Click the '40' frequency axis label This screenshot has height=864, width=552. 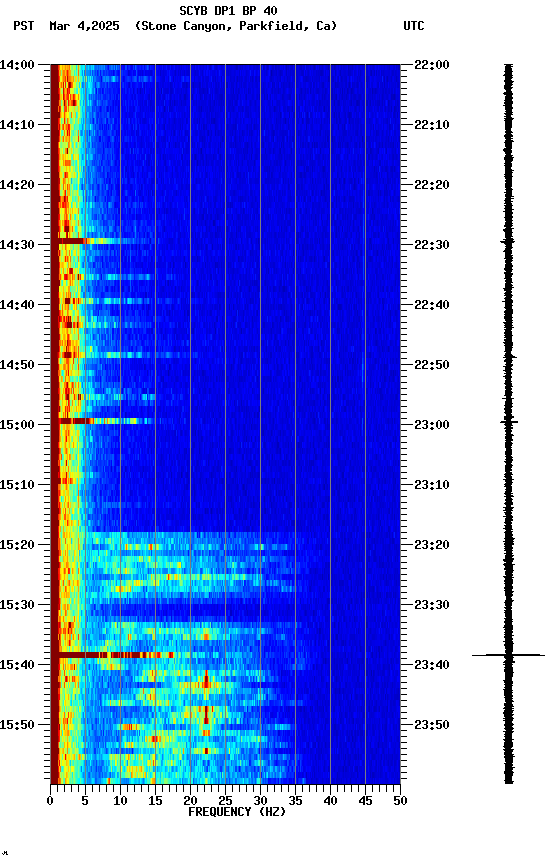331,801
